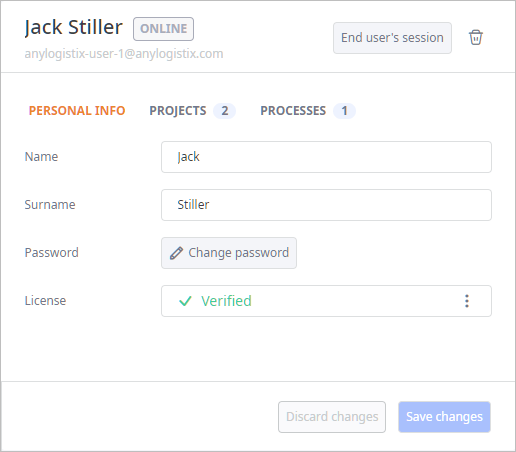This screenshot has width=516, height=452.
Task: Click the Projects count badge showing 2
Action: click(225, 111)
